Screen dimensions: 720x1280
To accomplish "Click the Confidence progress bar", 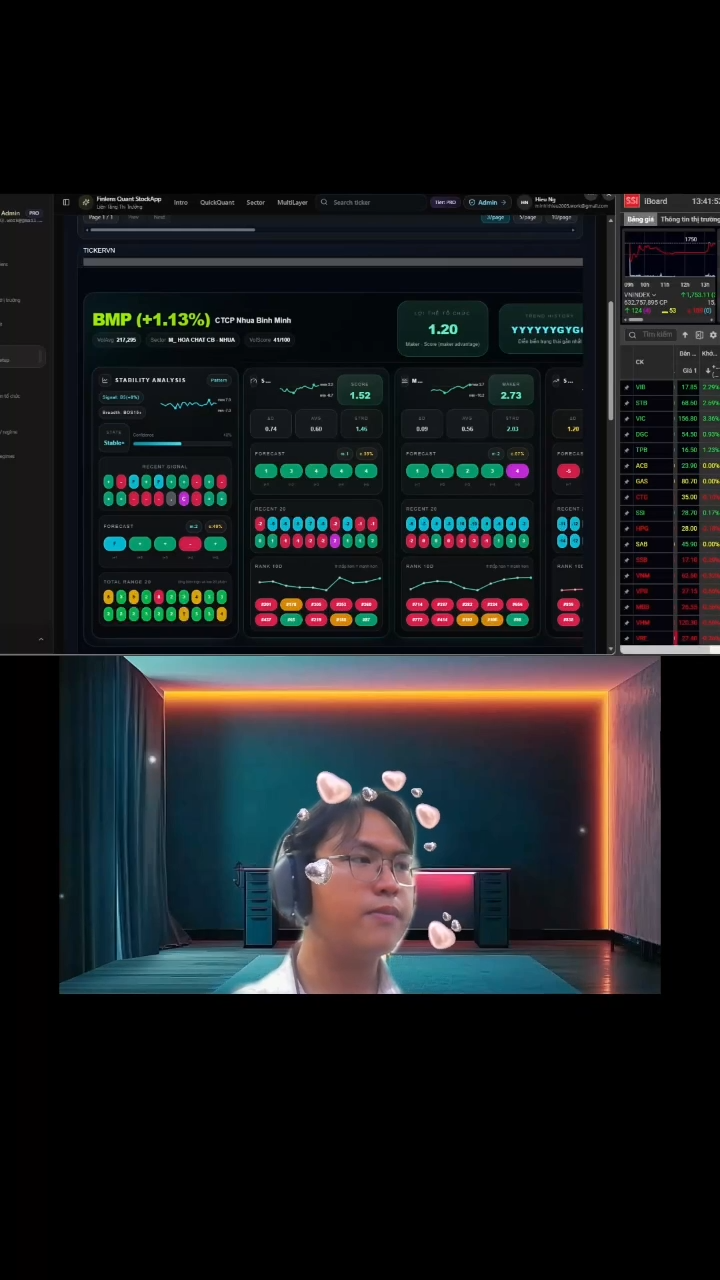I will pos(181,443).
